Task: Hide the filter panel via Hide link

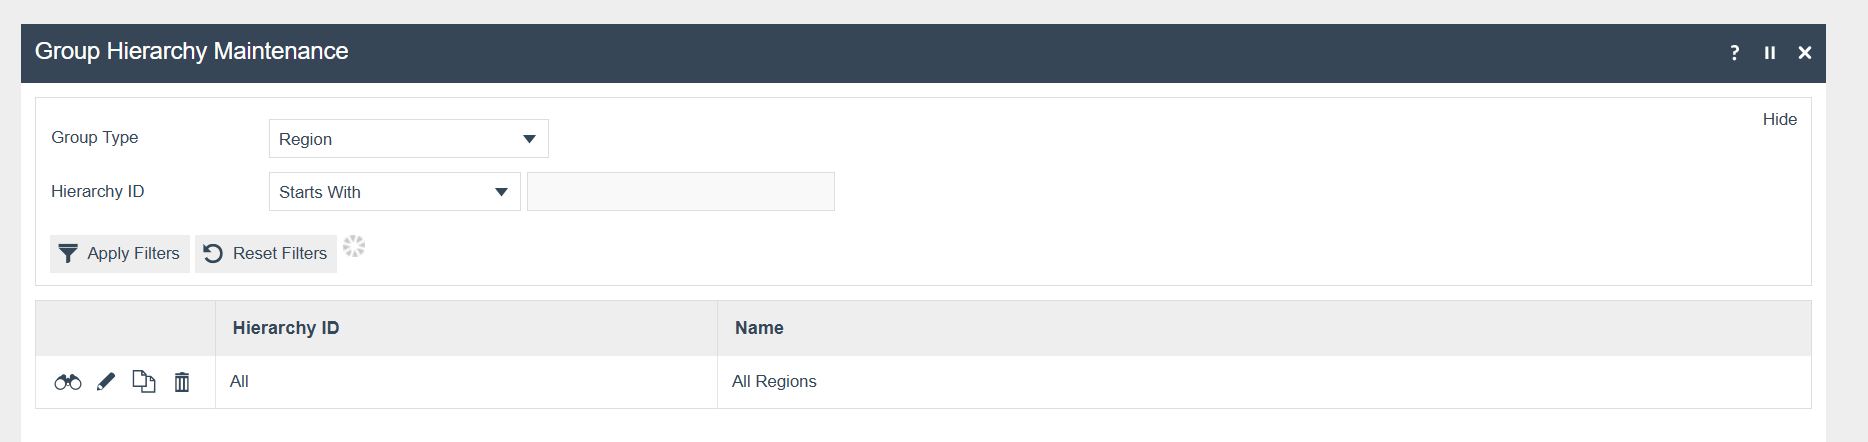Action: pos(1779,119)
